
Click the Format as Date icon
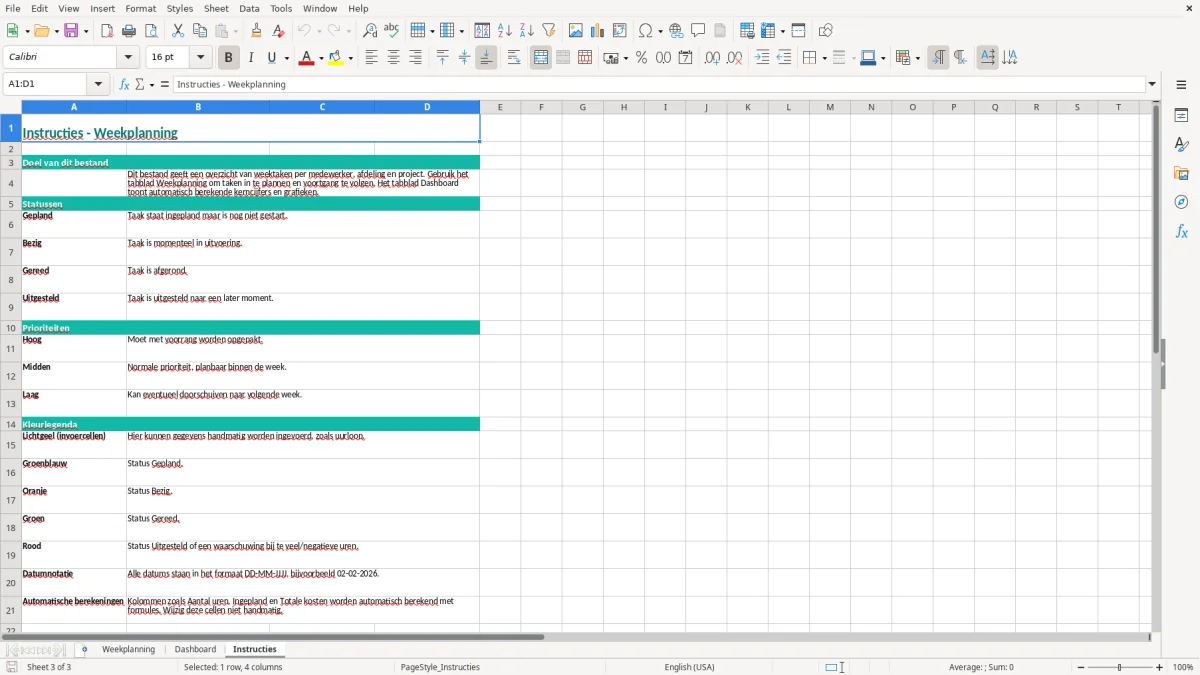[686, 58]
